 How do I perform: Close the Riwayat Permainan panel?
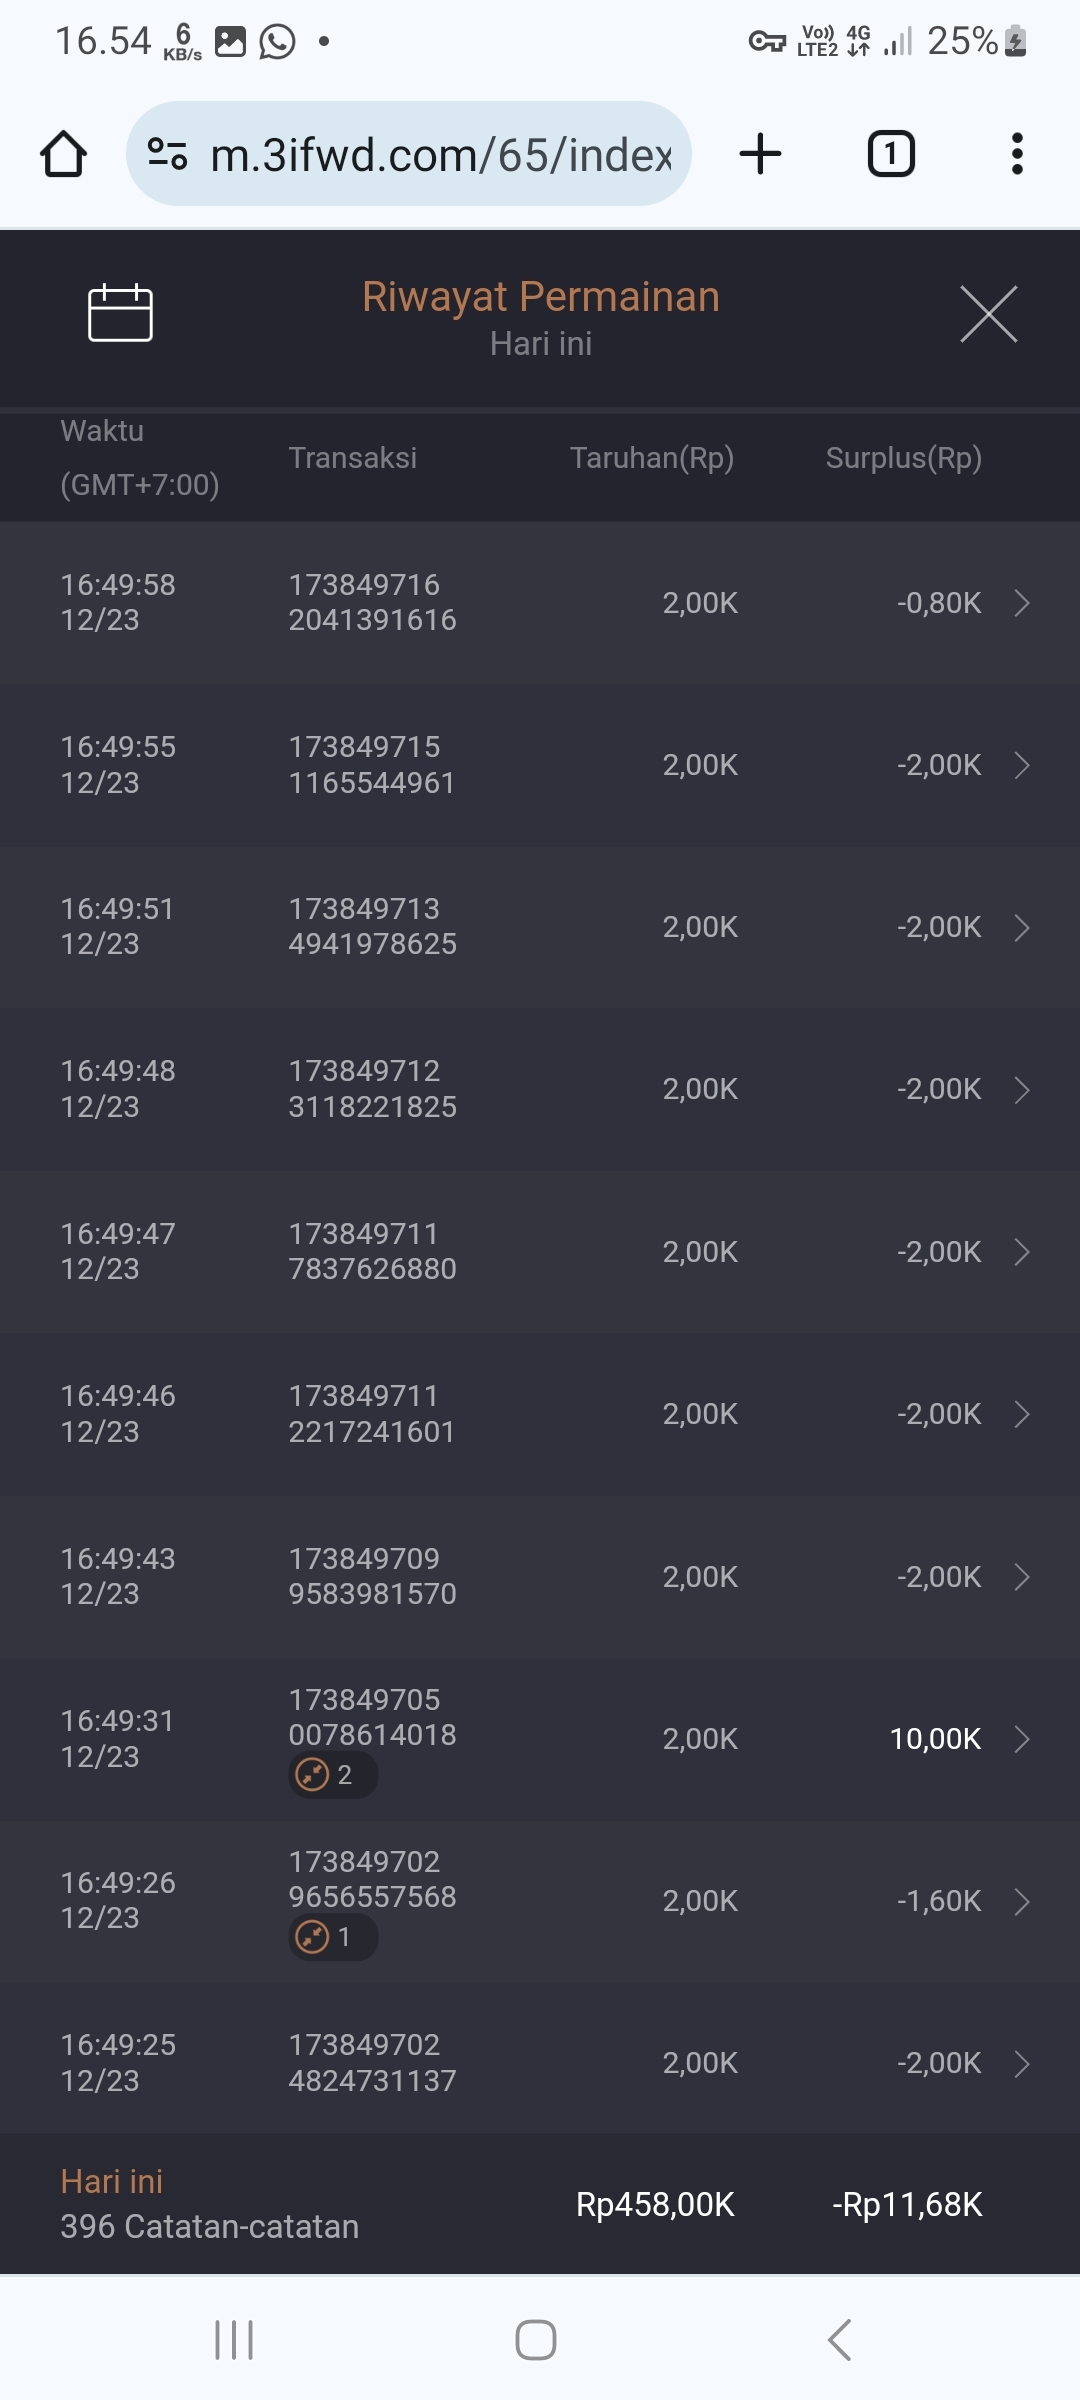(988, 314)
